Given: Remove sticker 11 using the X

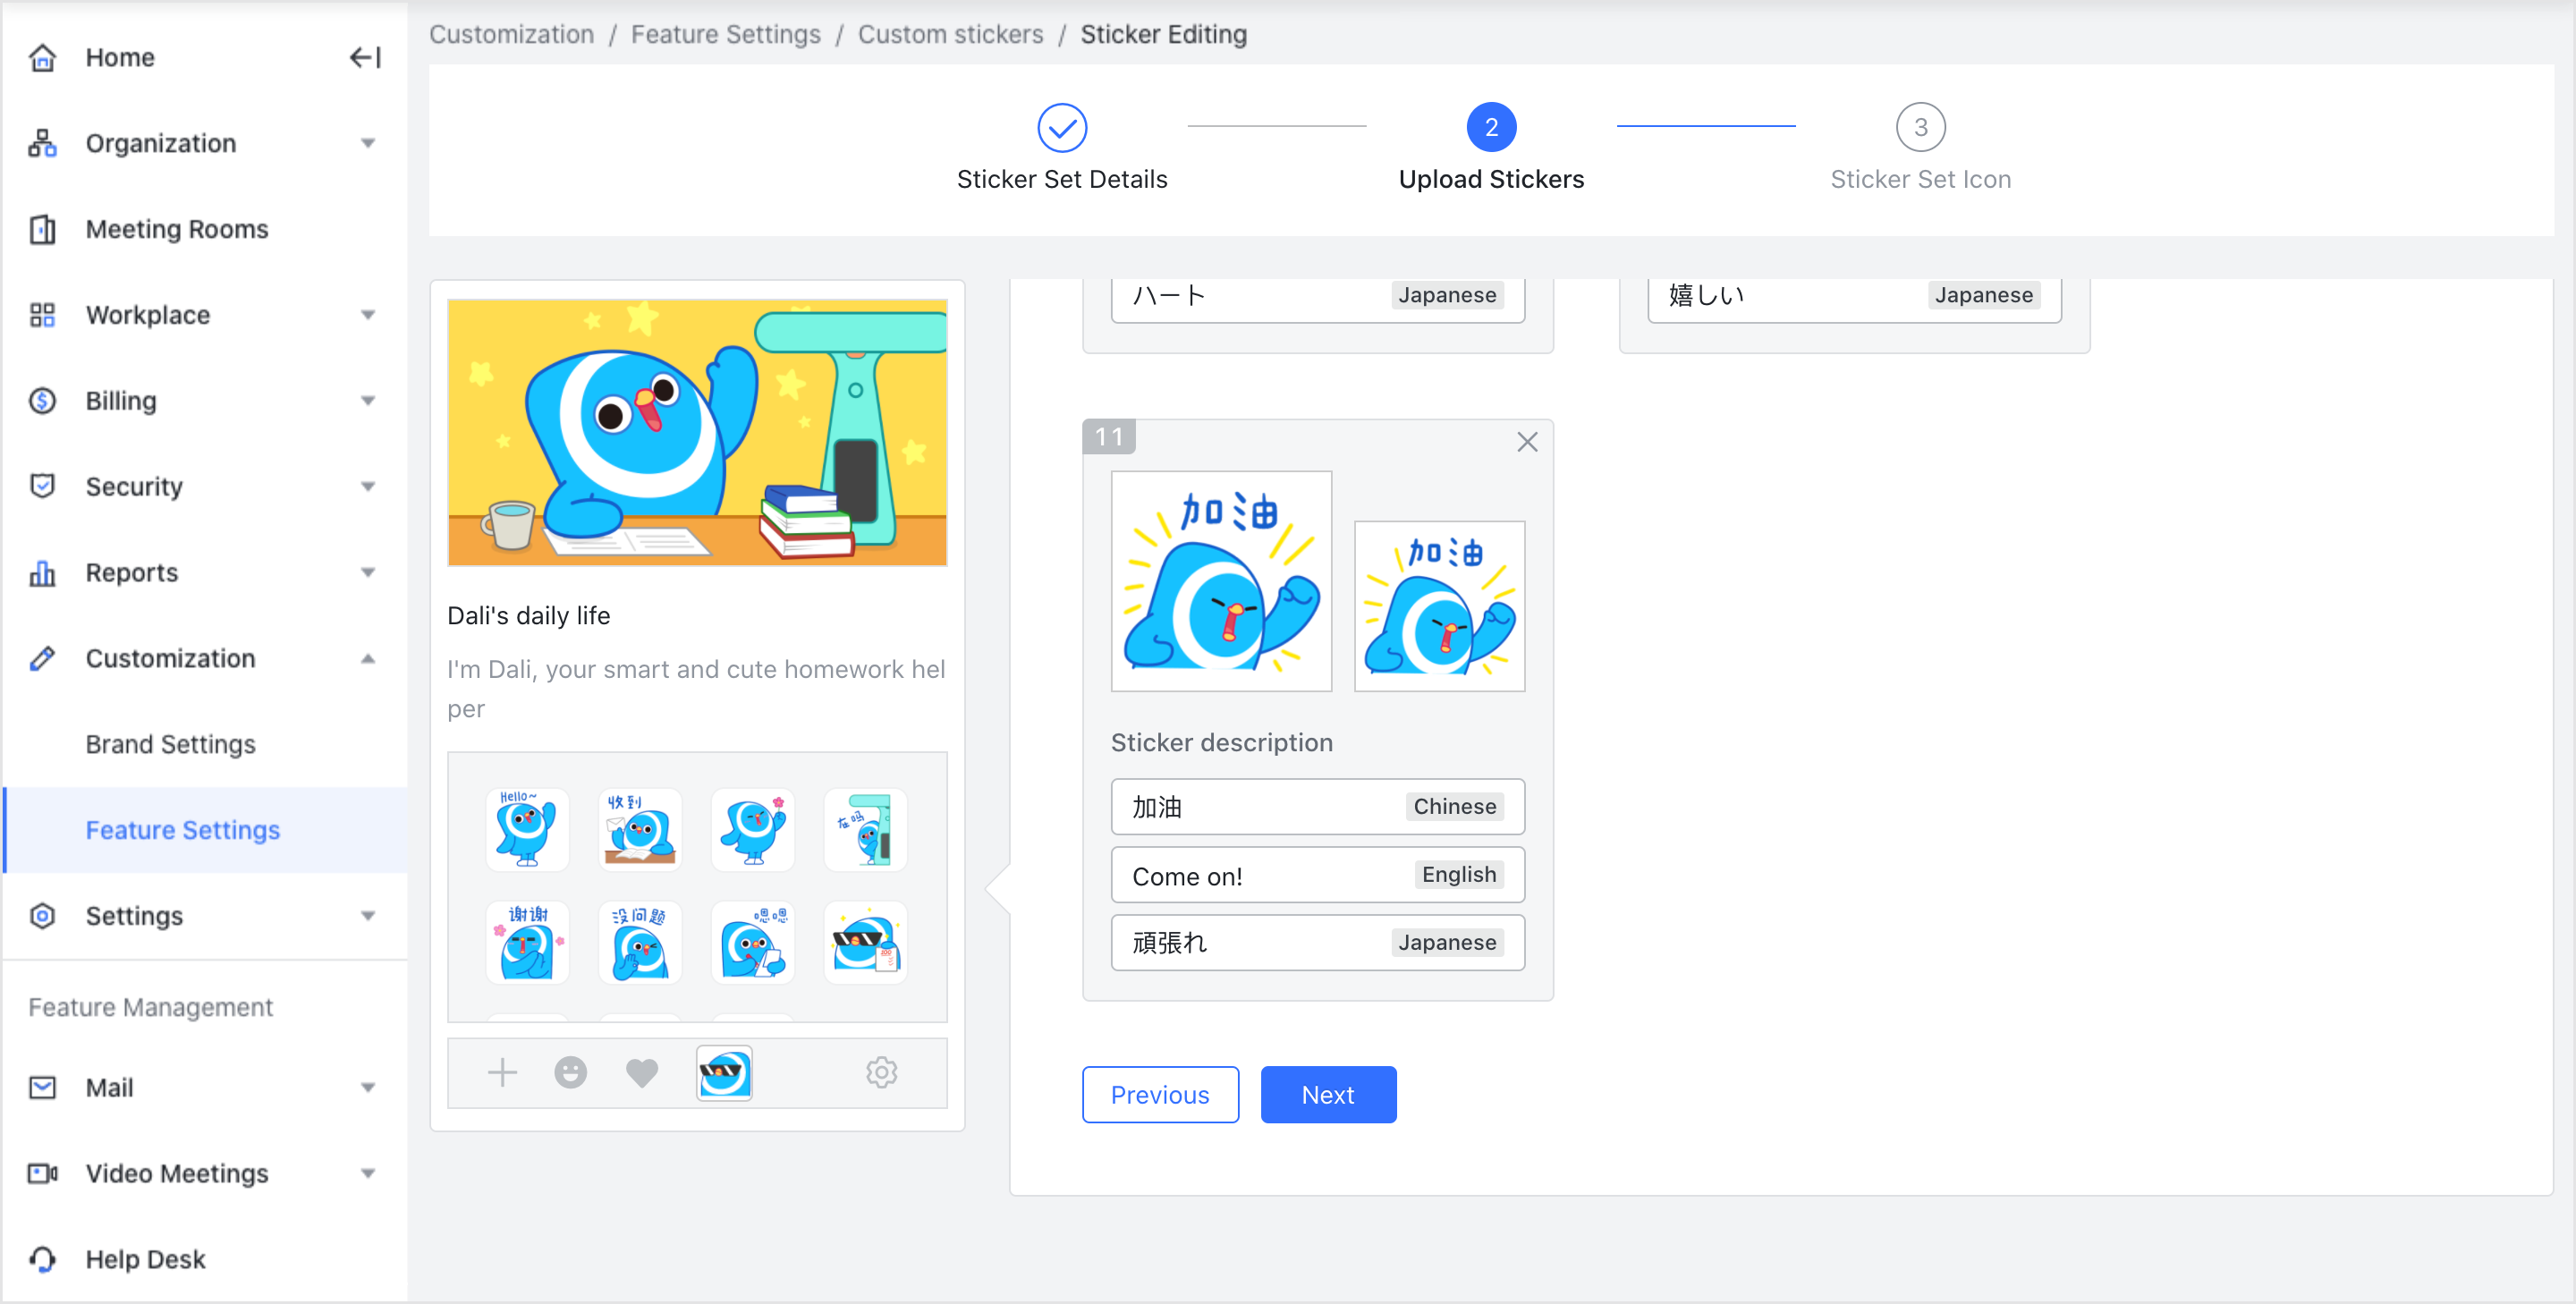Looking at the screenshot, I should tap(1527, 441).
